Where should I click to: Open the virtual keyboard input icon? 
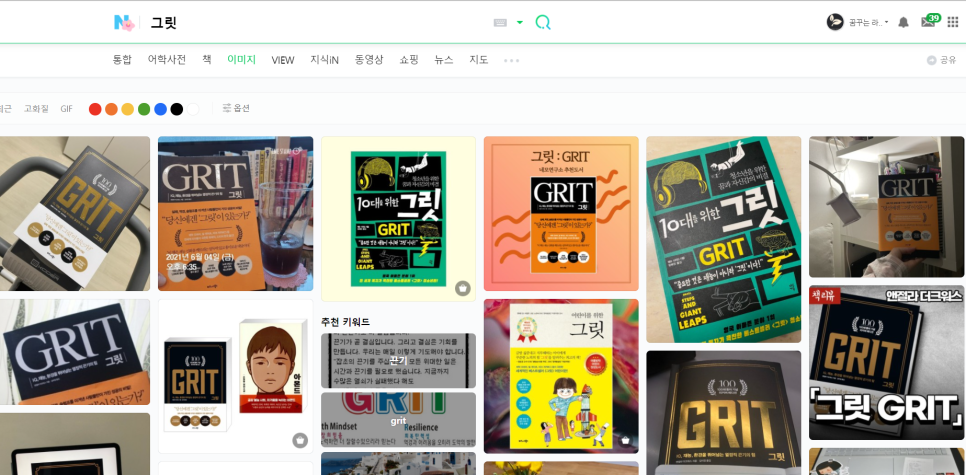pyautogui.click(x=500, y=23)
